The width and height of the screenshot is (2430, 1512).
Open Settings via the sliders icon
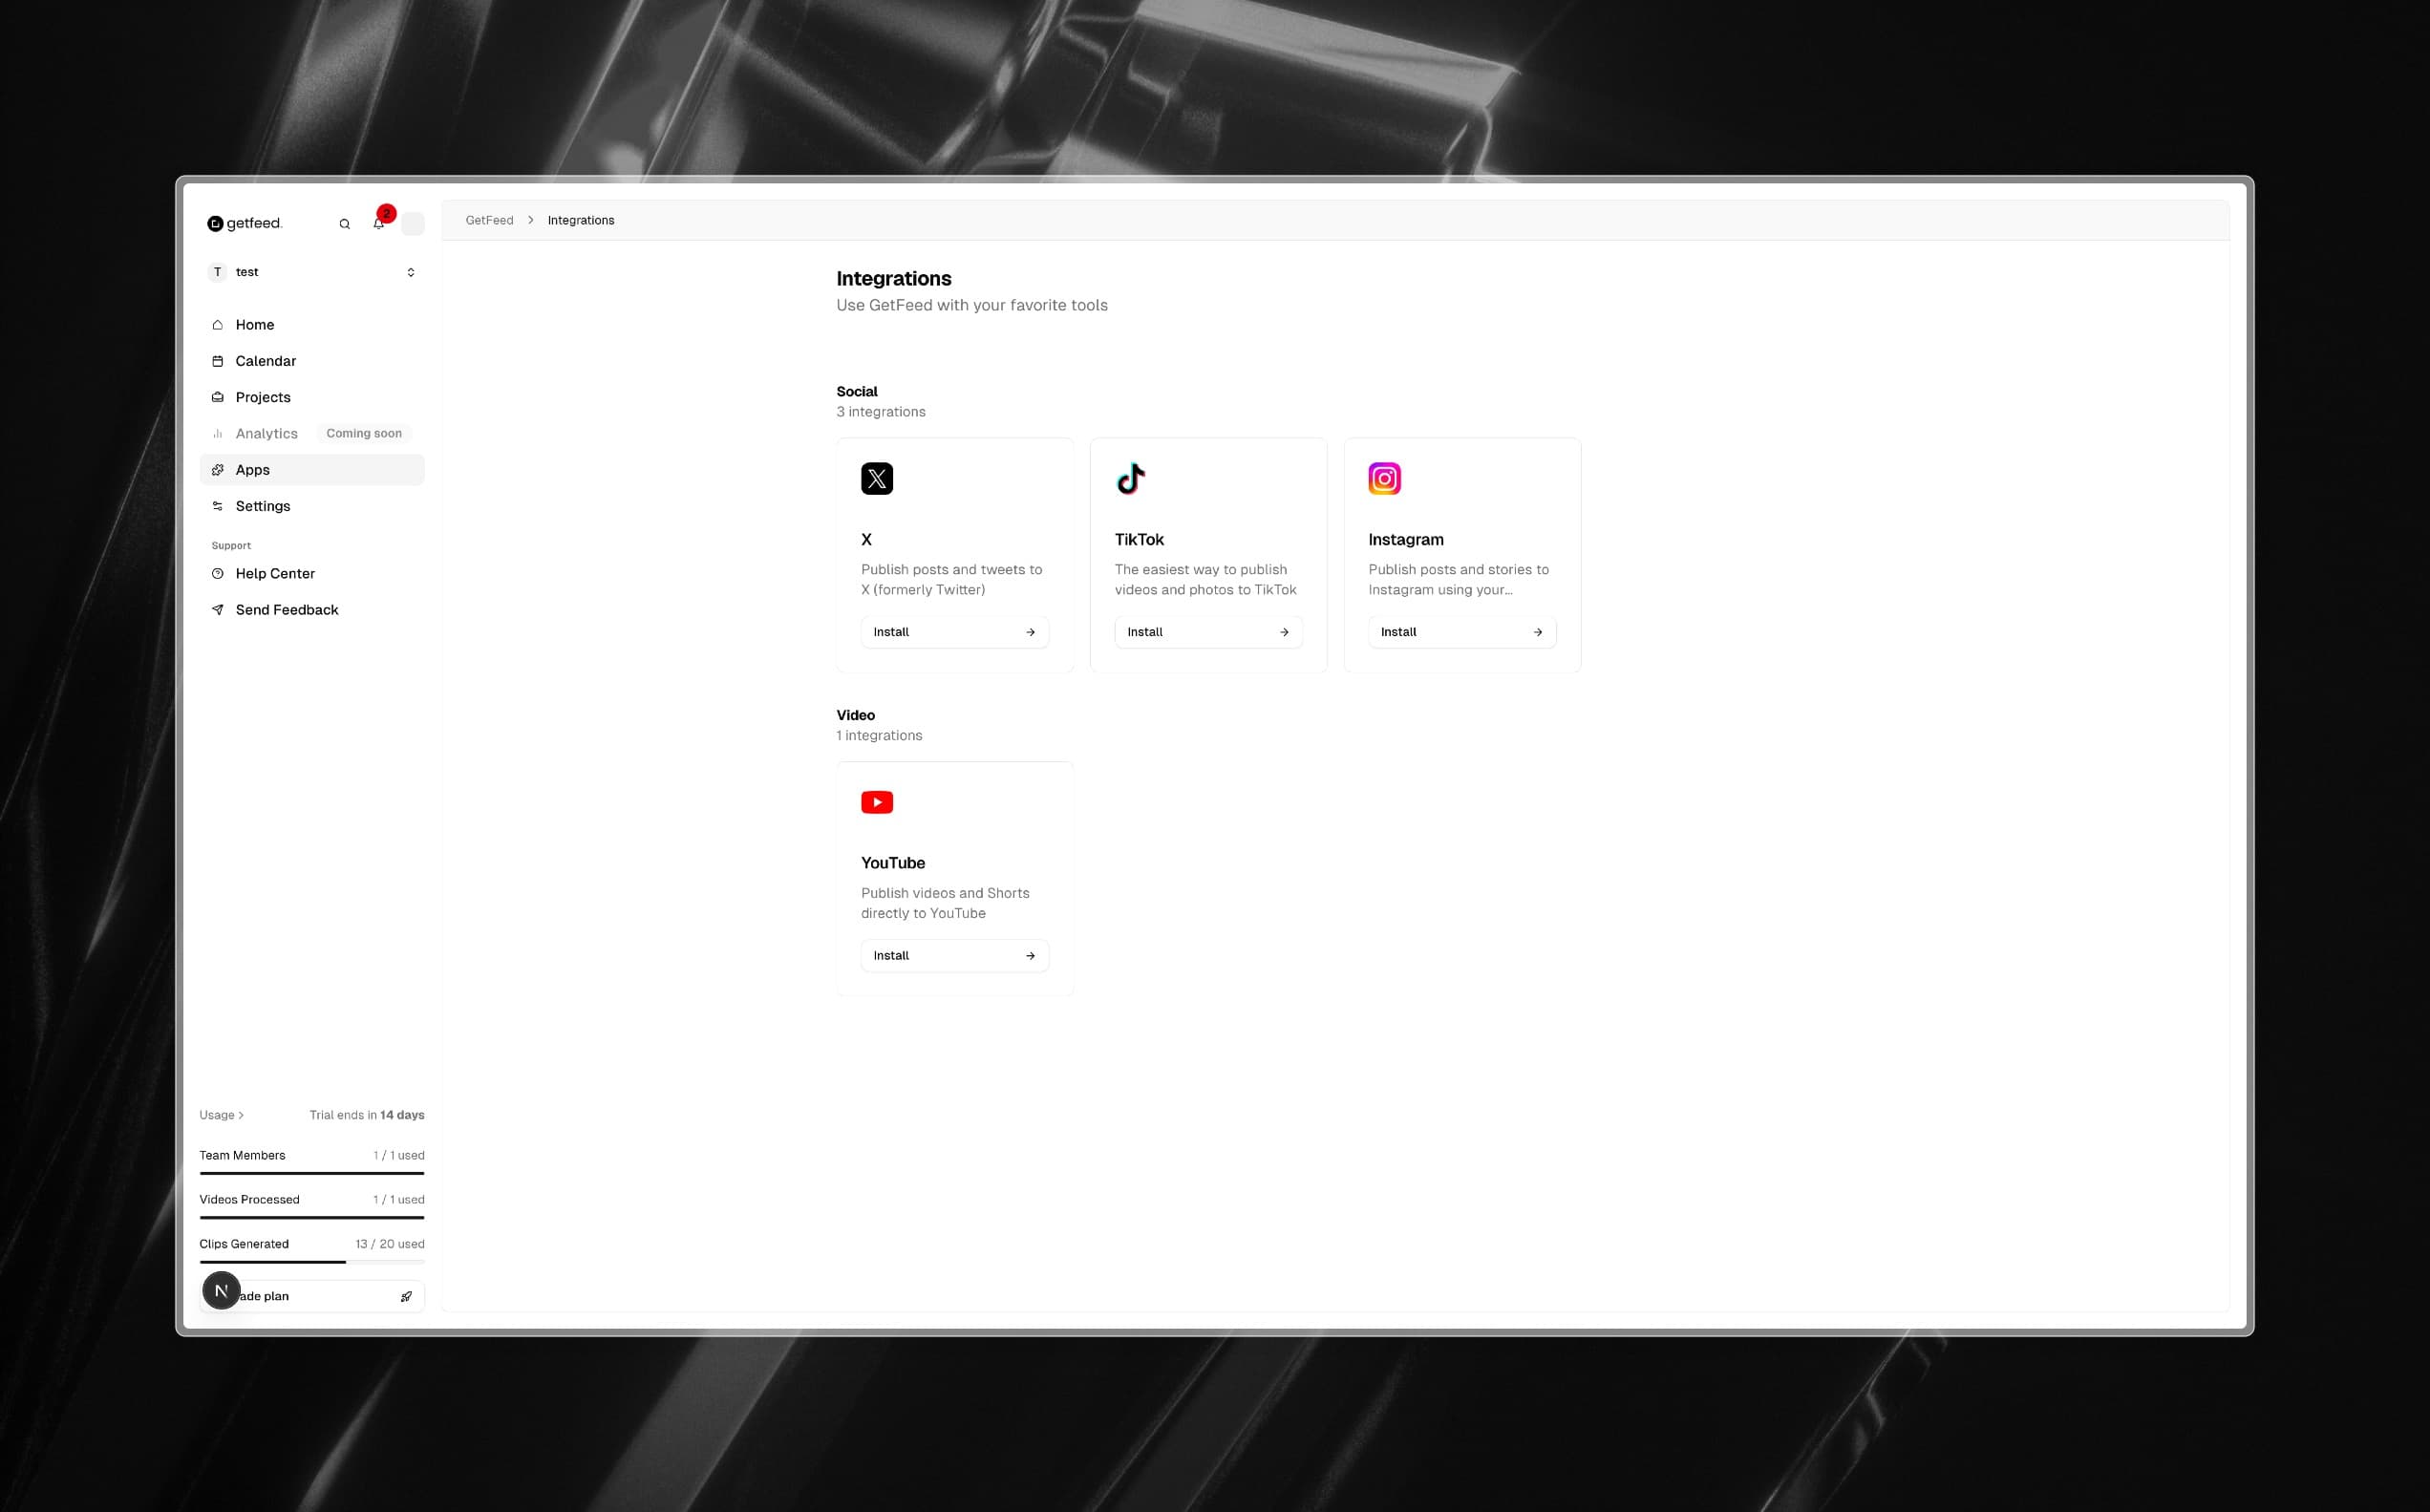pyautogui.click(x=218, y=506)
